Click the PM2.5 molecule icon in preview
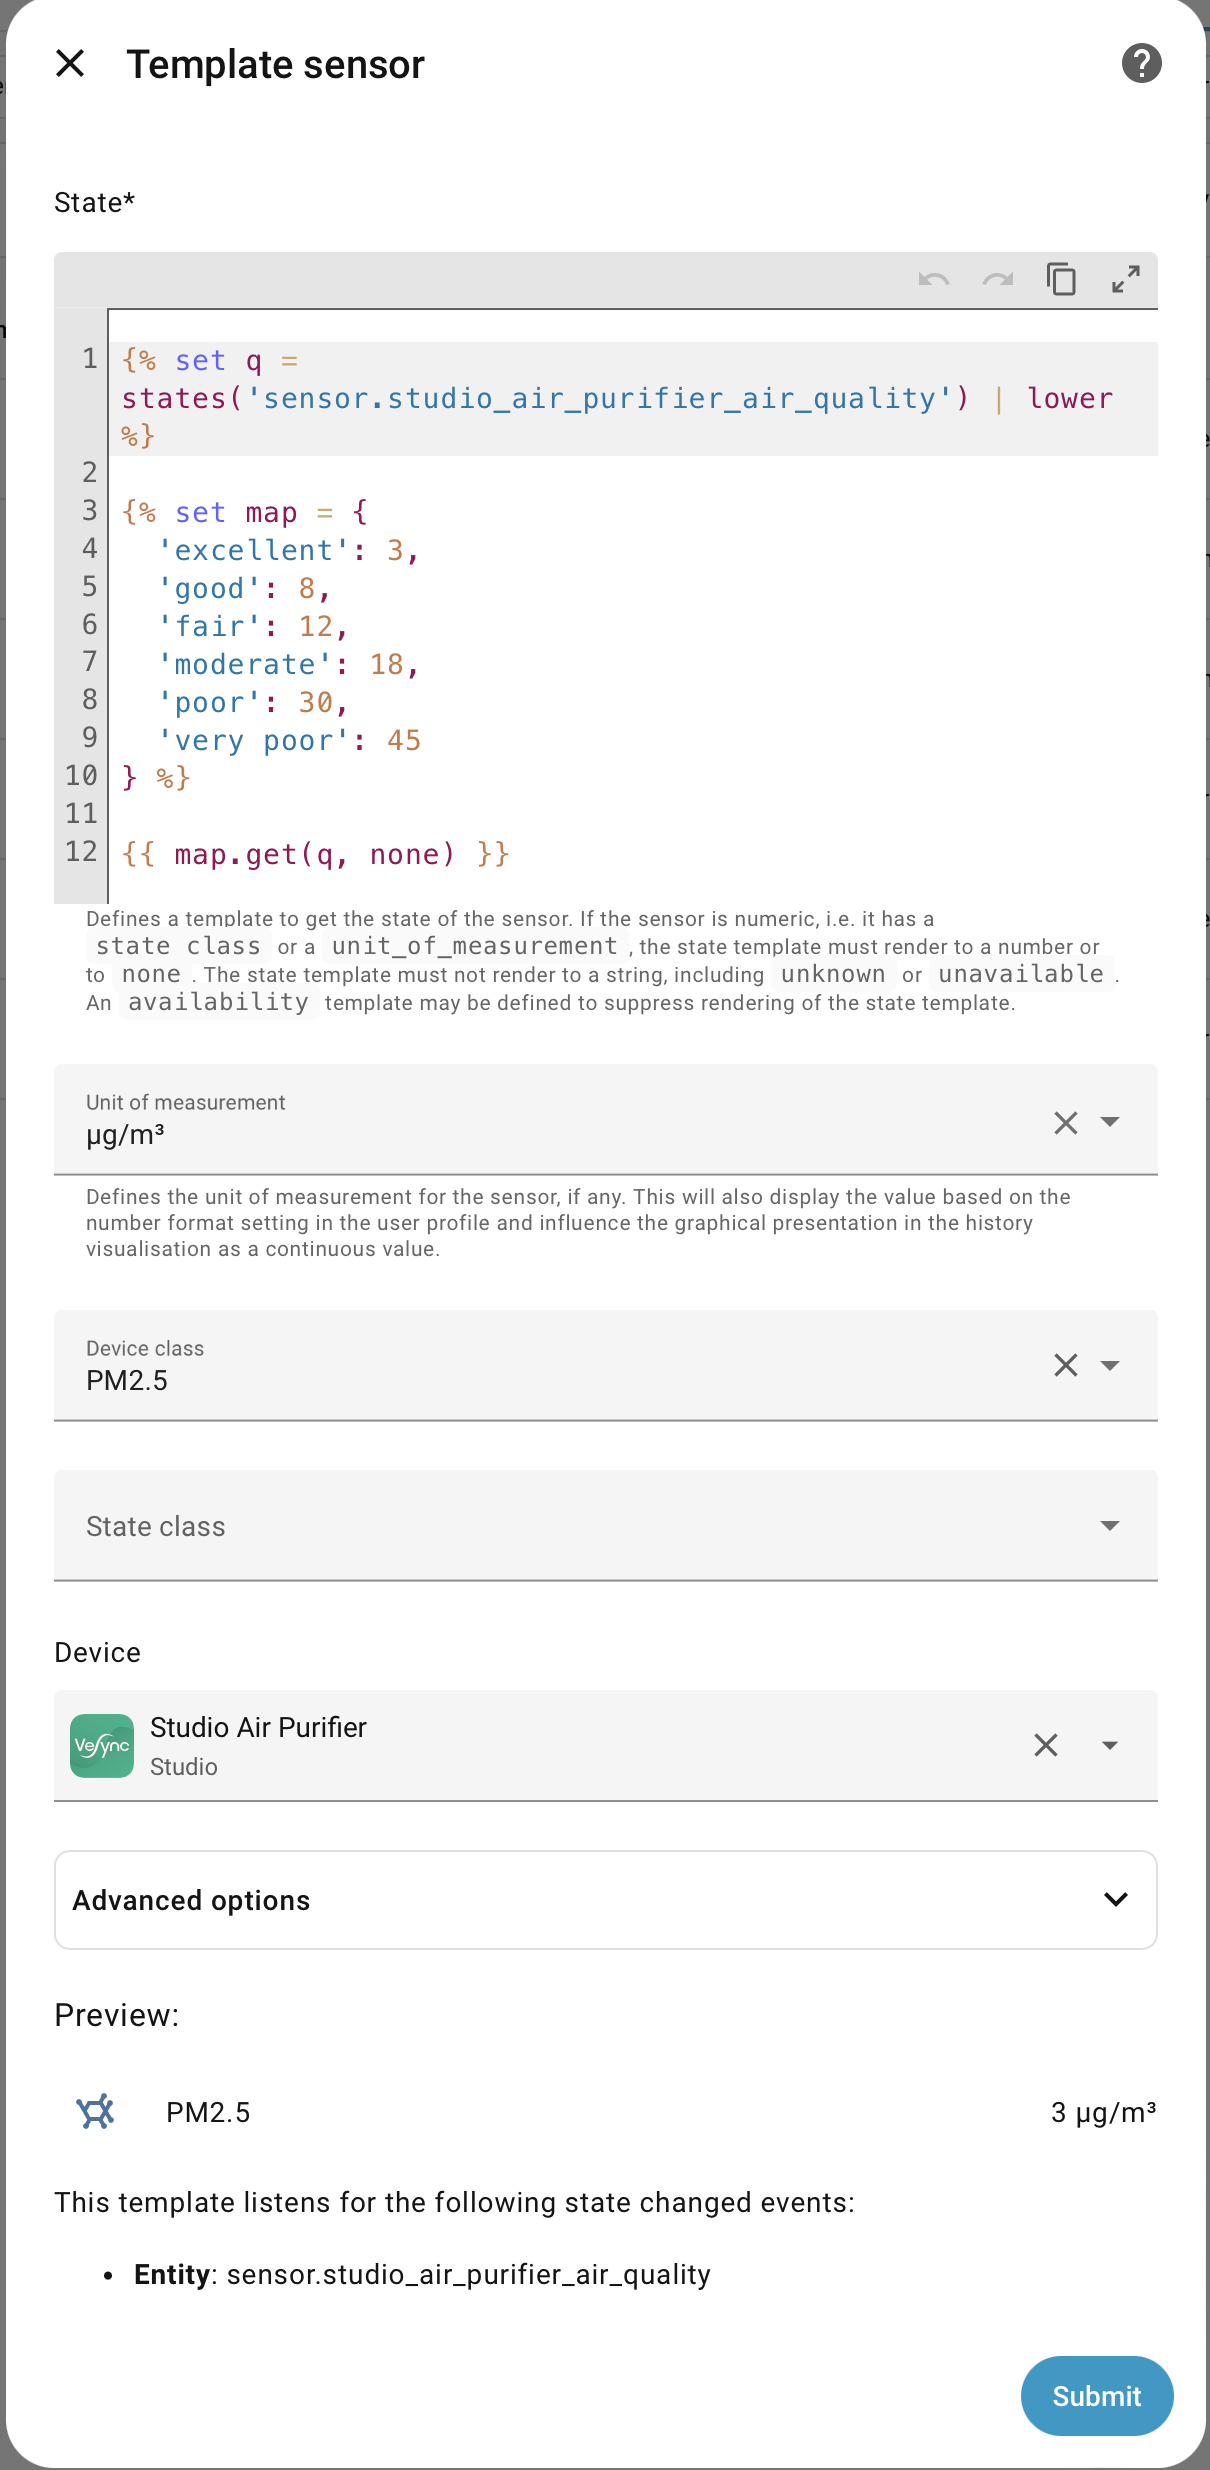Screen dimensions: 1210x2470 click(x=96, y=2112)
